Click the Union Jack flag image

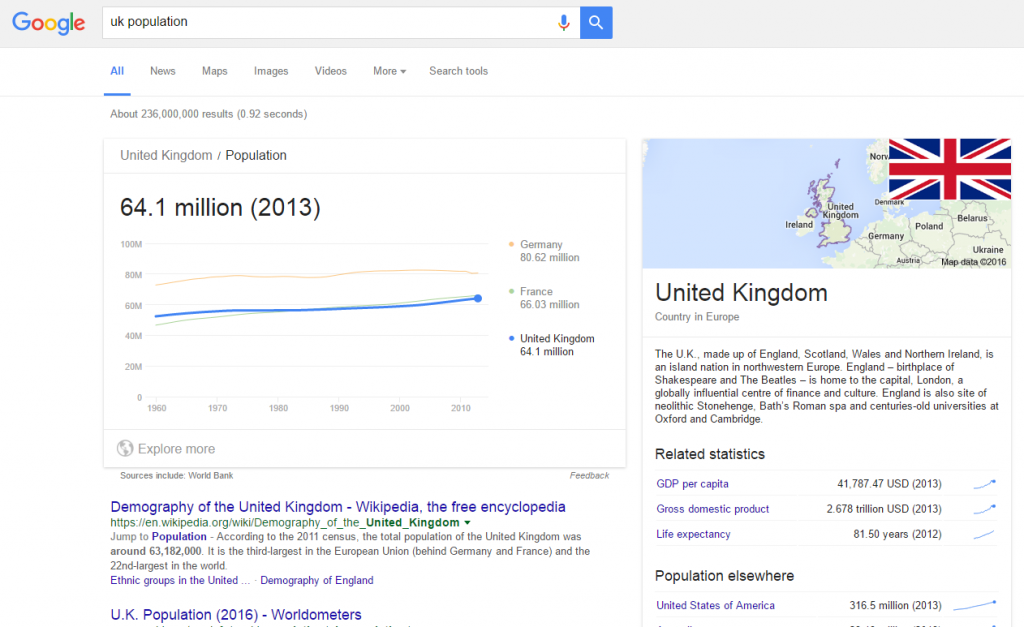pos(950,169)
